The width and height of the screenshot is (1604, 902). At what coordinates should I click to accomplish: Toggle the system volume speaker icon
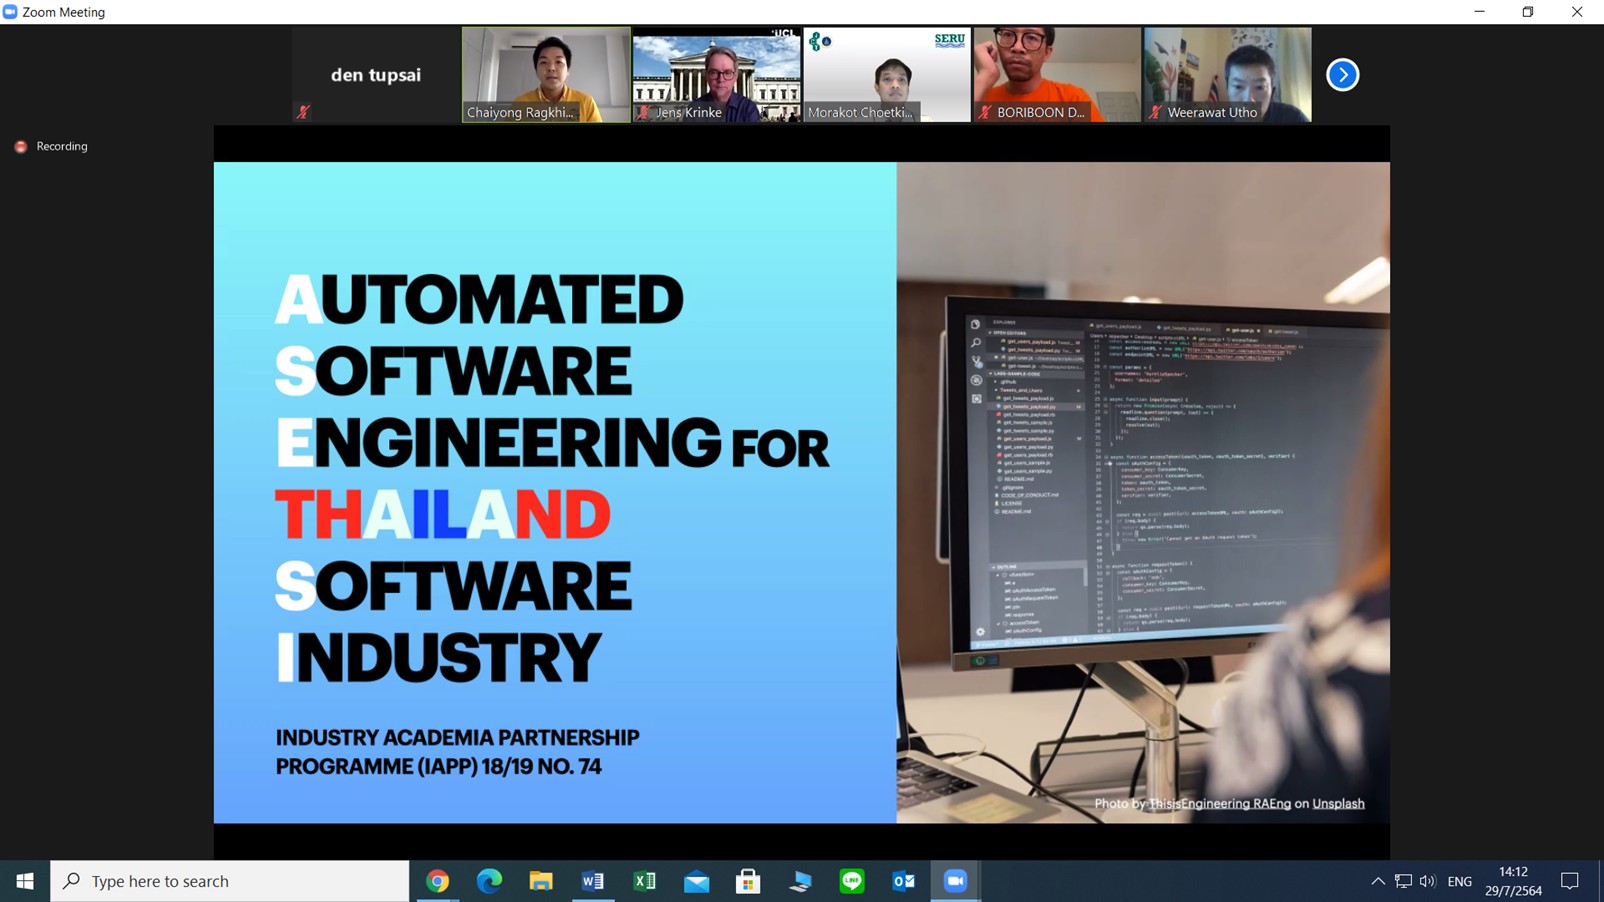[x=1427, y=881]
